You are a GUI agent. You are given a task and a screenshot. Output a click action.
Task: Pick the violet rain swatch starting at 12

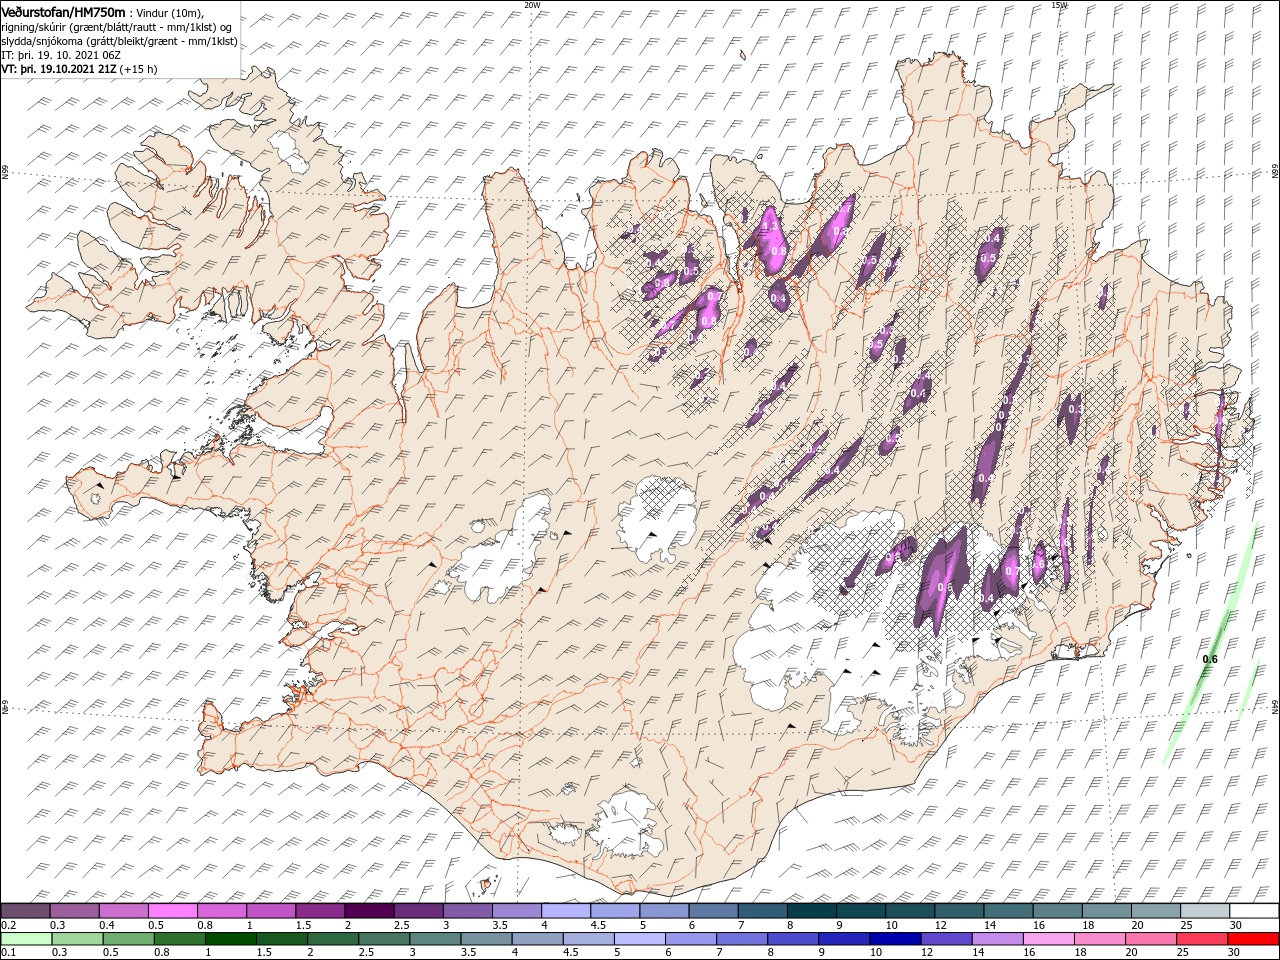click(x=947, y=938)
